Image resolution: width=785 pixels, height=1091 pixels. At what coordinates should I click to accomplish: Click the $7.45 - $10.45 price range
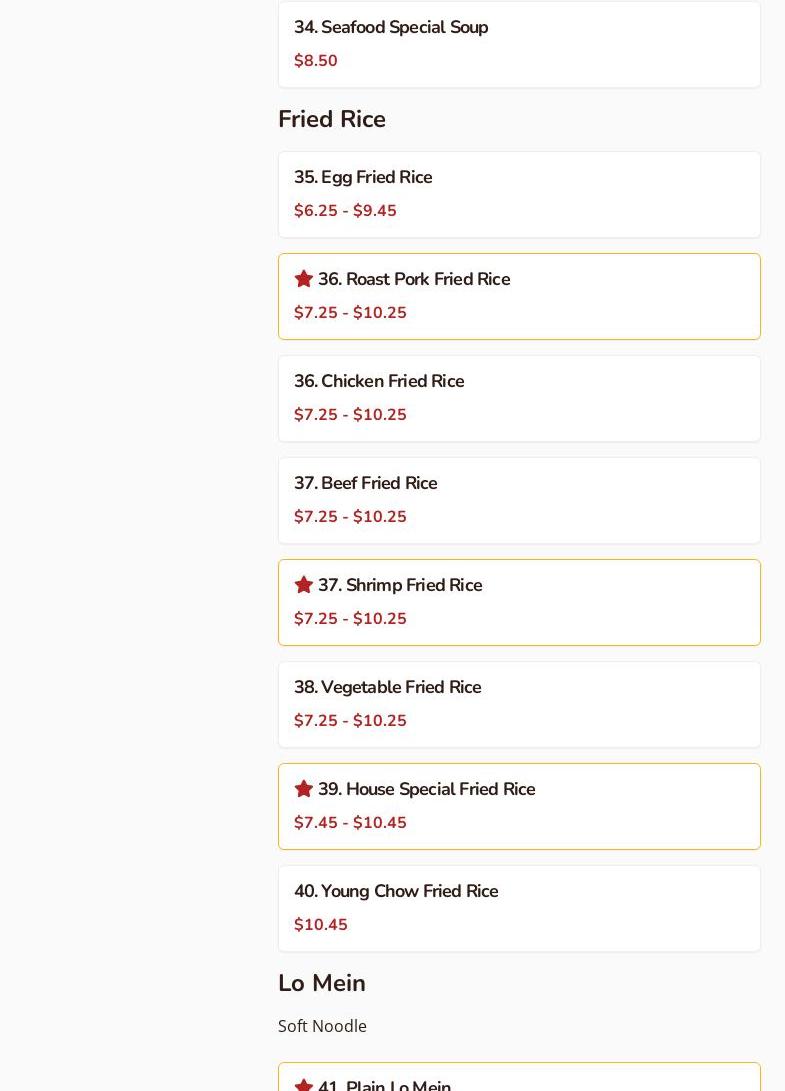[x=350, y=823]
